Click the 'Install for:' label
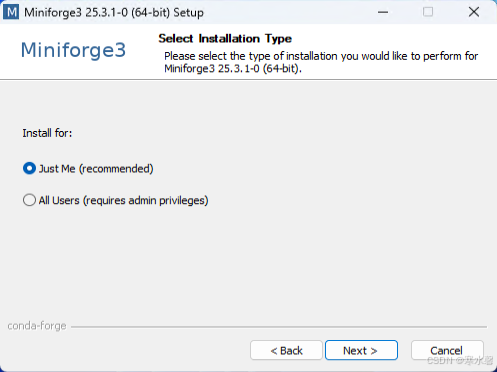The height and width of the screenshot is (372, 497). pos(47,133)
